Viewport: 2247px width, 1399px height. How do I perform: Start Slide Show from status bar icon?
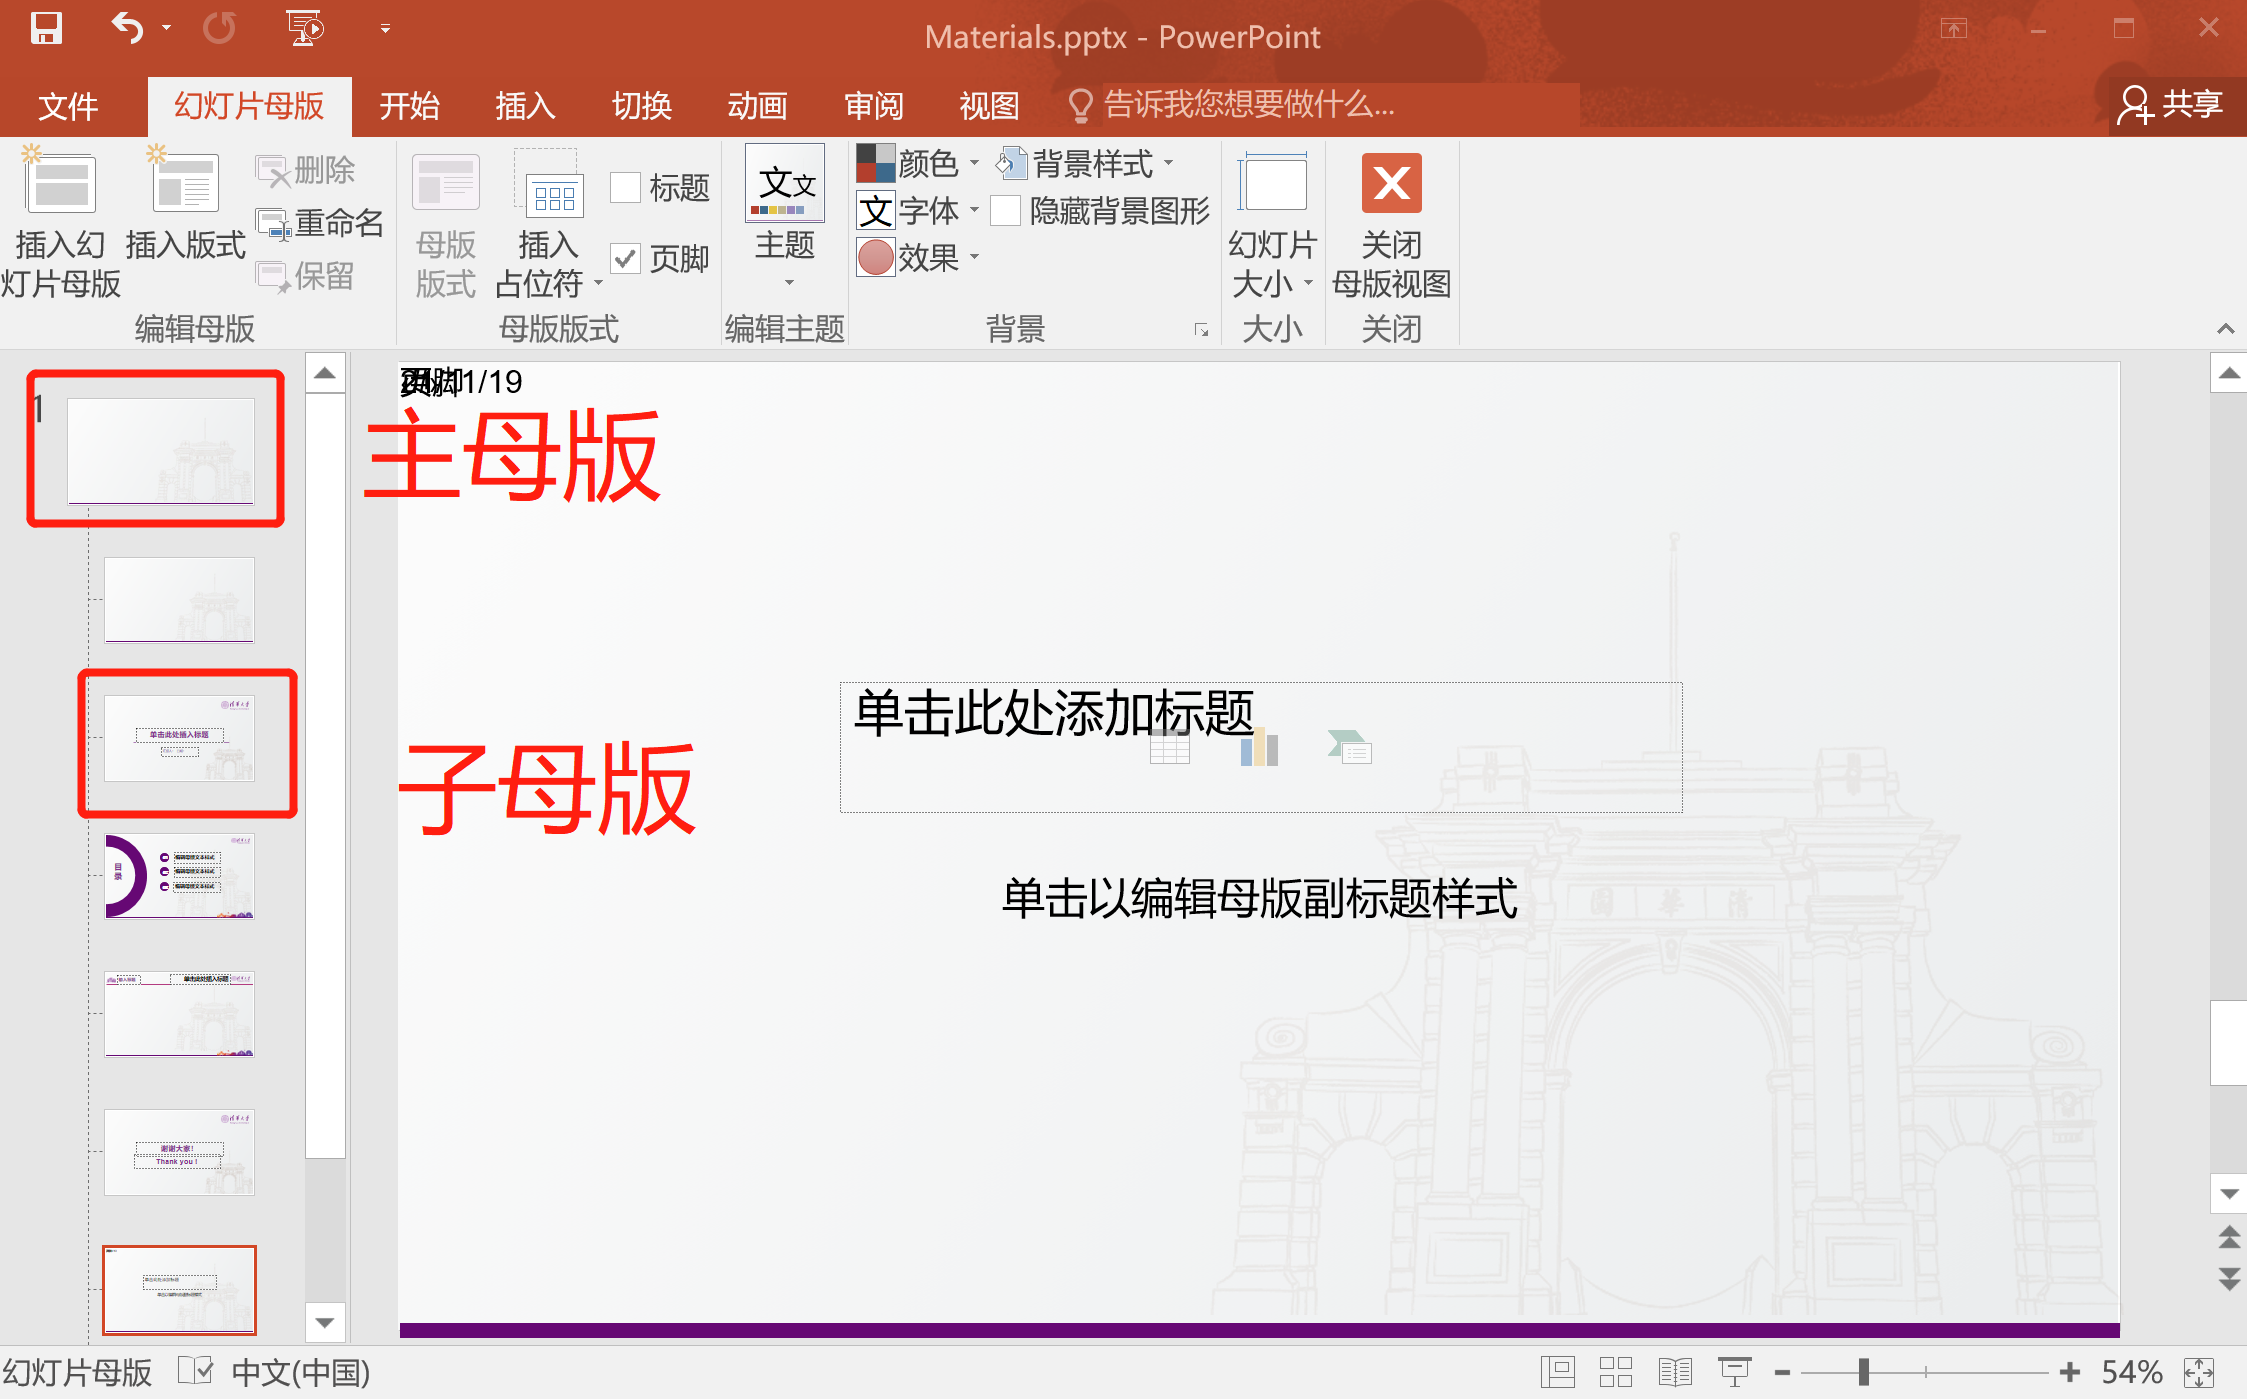click(1734, 1372)
